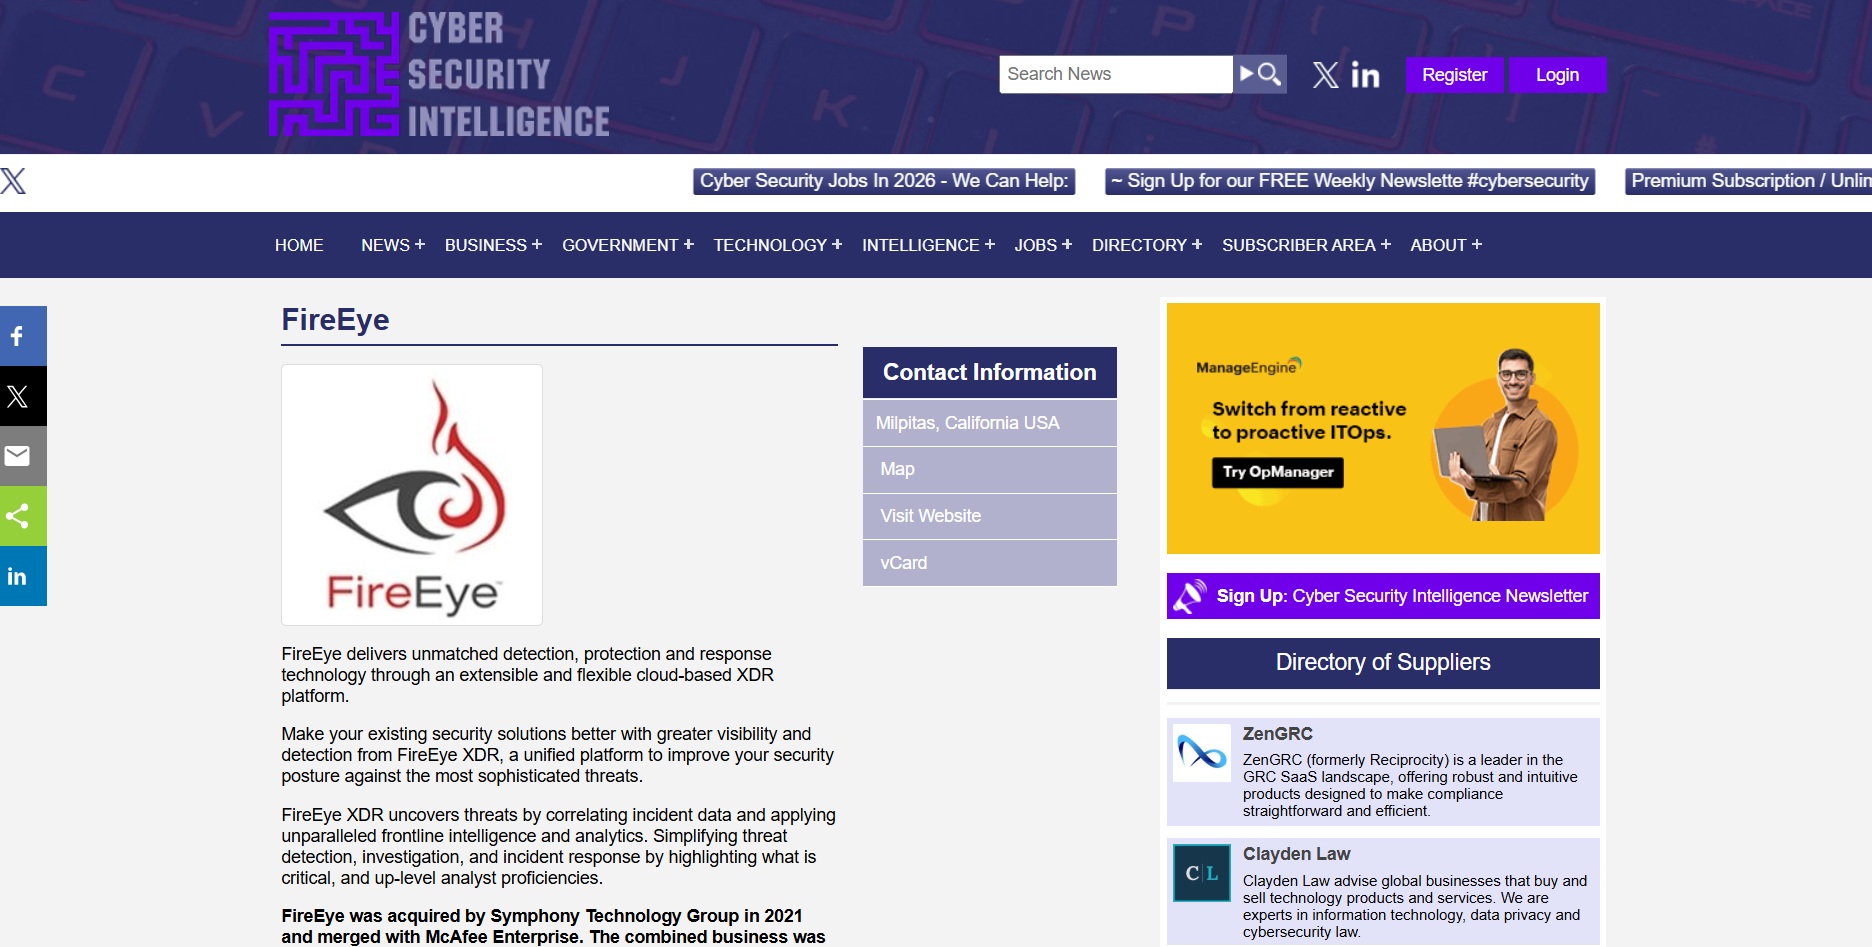Expand the DIRECTORY menu
The height and width of the screenshot is (947, 1872).
point(1147,245)
